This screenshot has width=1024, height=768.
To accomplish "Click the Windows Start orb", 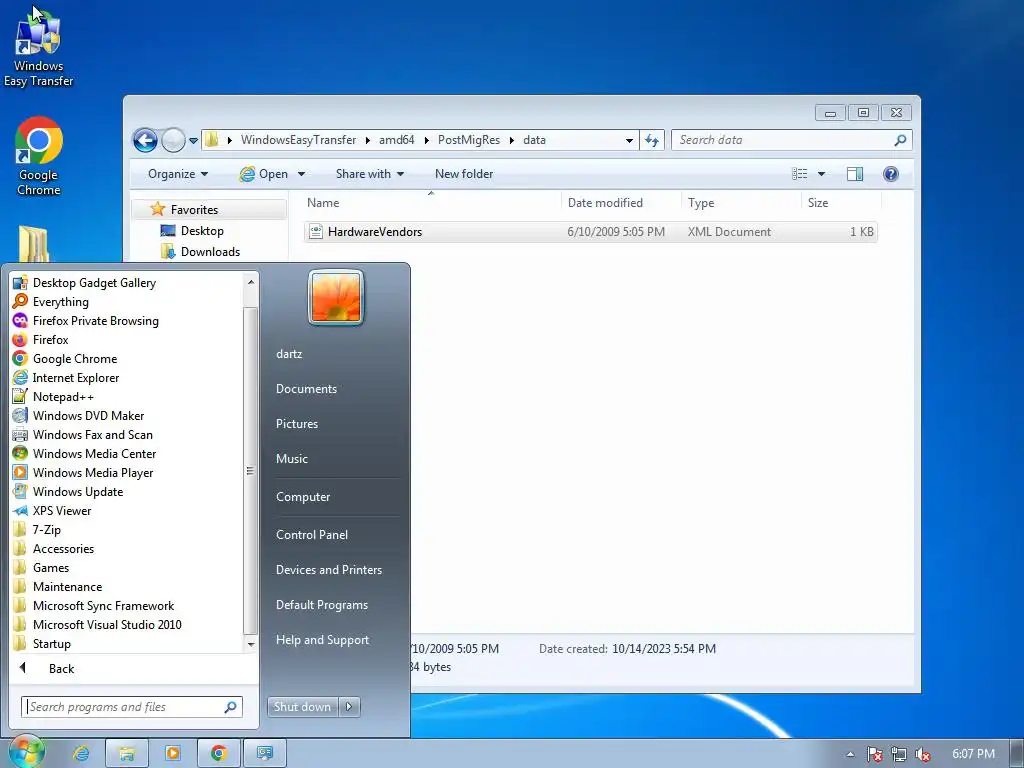I will (26, 752).
